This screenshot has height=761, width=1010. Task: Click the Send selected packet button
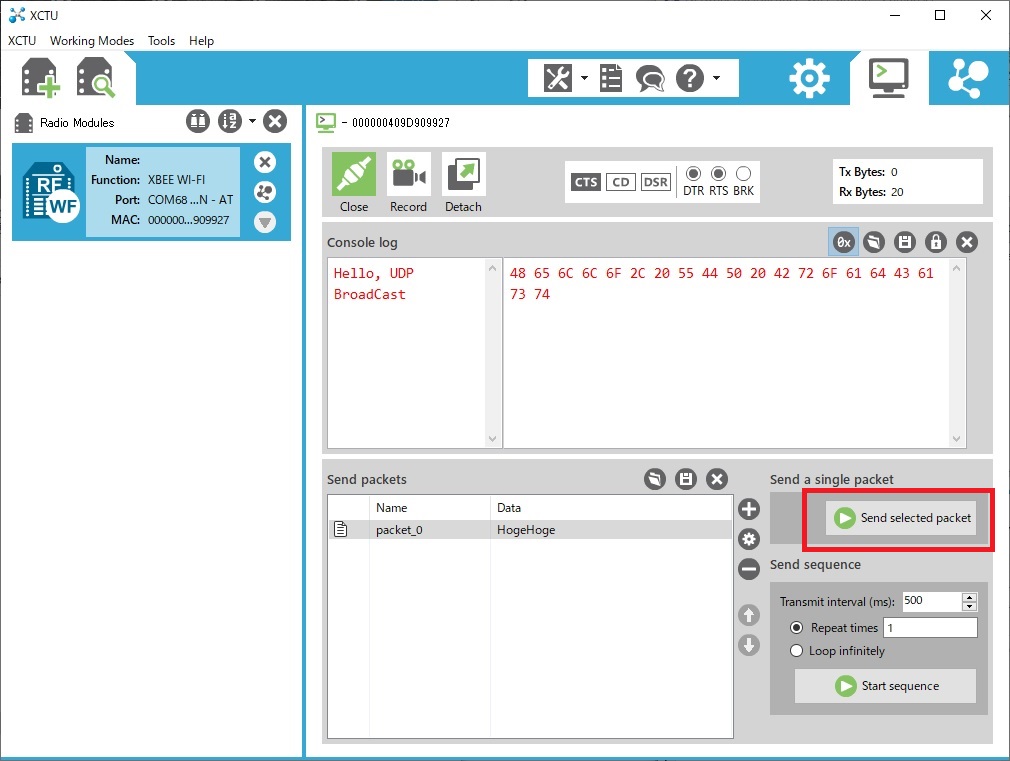coord(901,518)
